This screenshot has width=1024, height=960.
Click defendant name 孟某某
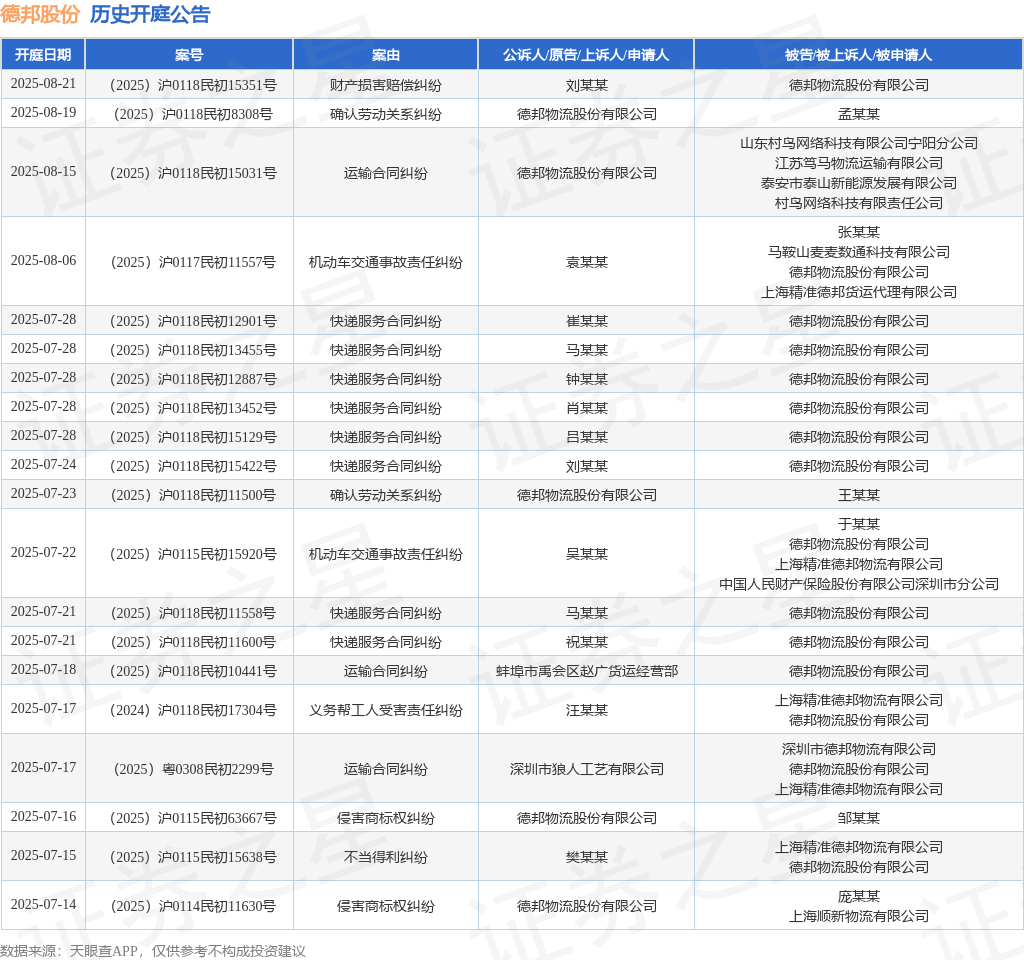point(859,114)
